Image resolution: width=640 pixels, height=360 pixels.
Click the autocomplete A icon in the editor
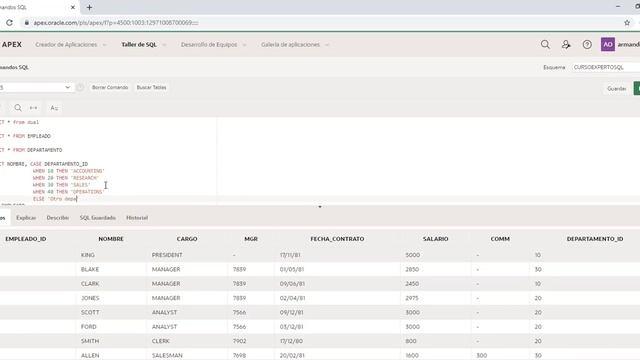[54, 108]
